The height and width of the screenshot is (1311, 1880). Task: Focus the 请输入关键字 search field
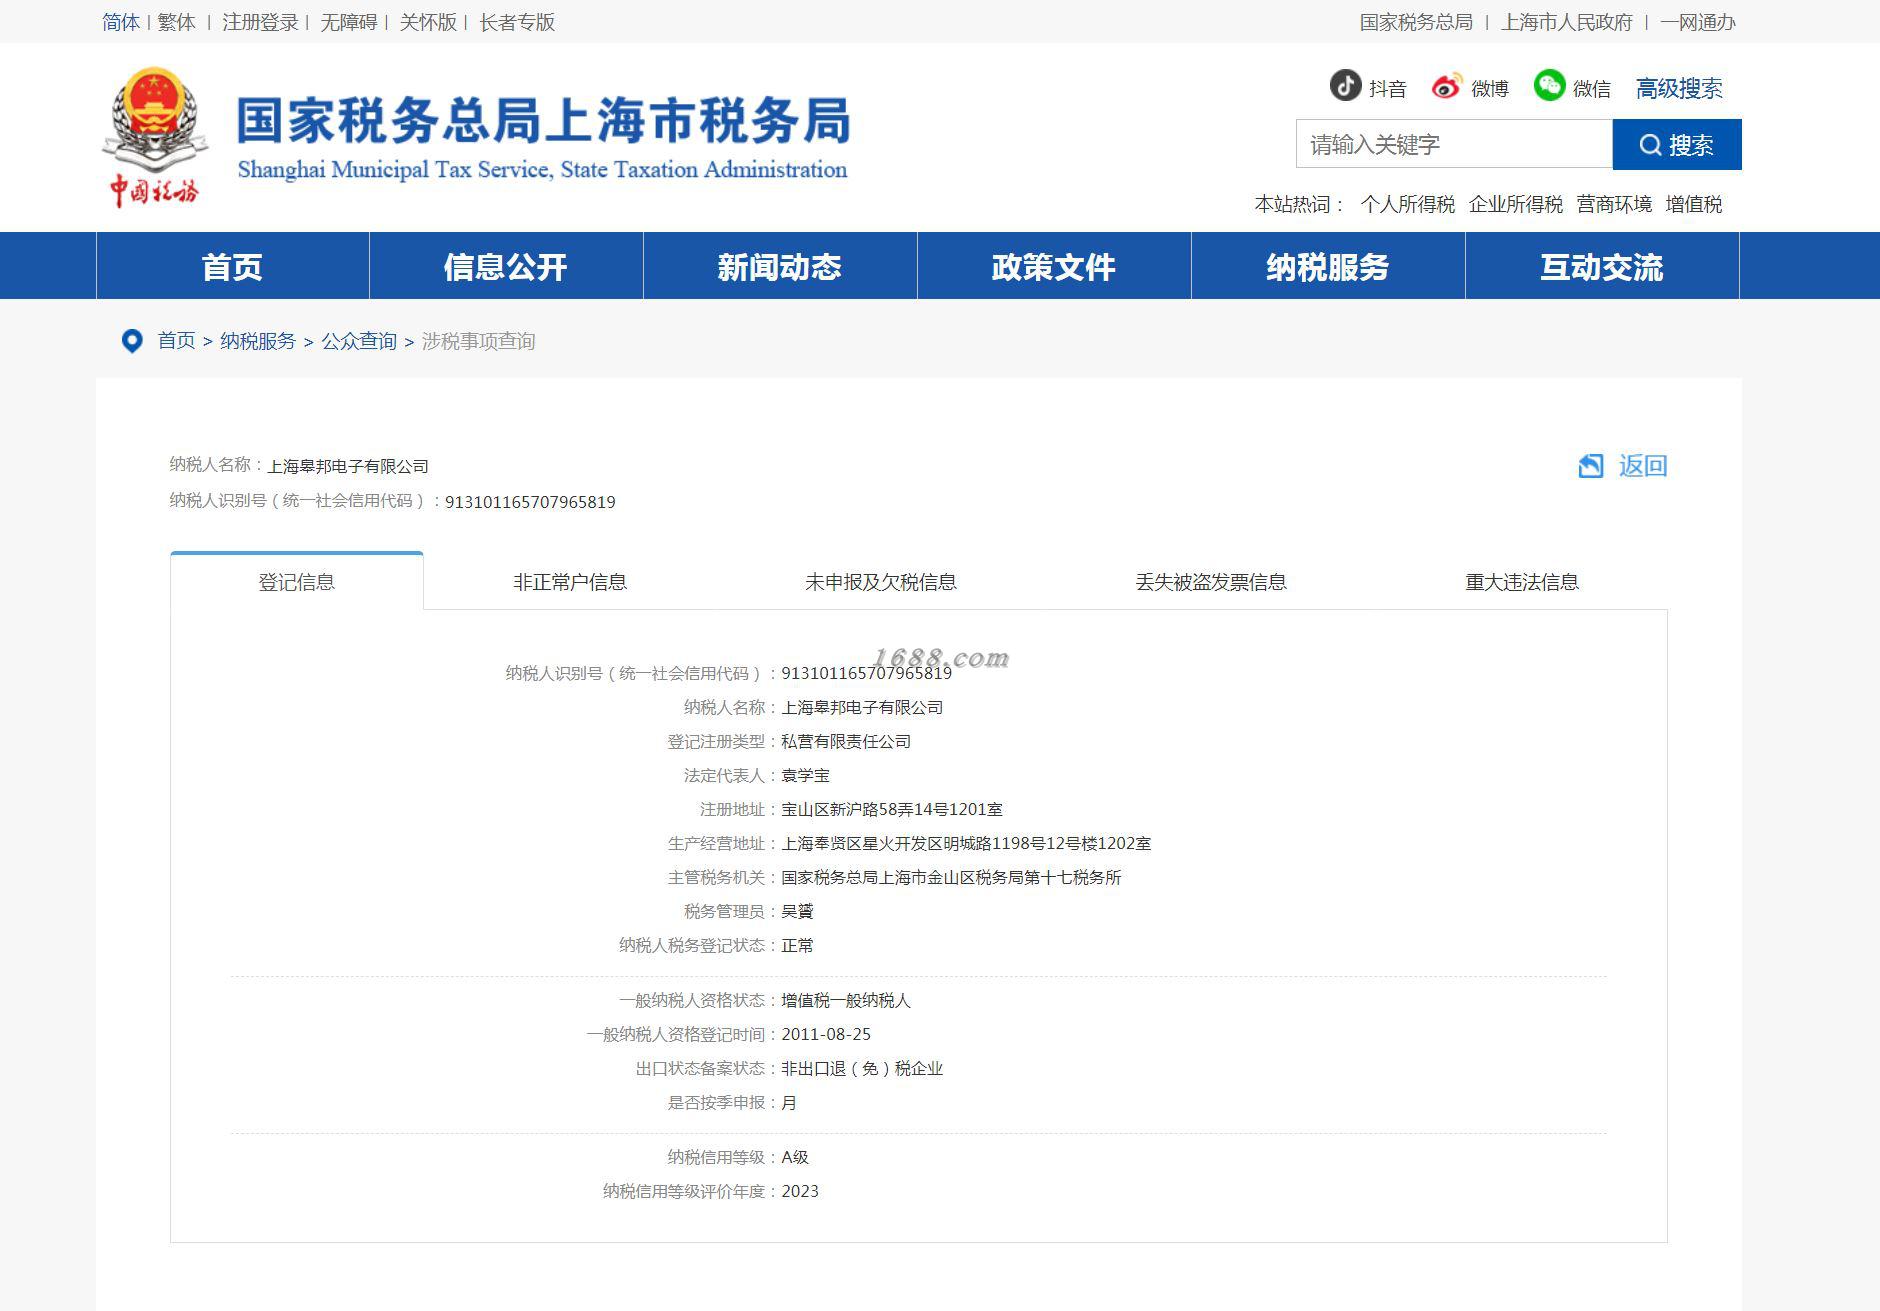[x=1454, y=145]
